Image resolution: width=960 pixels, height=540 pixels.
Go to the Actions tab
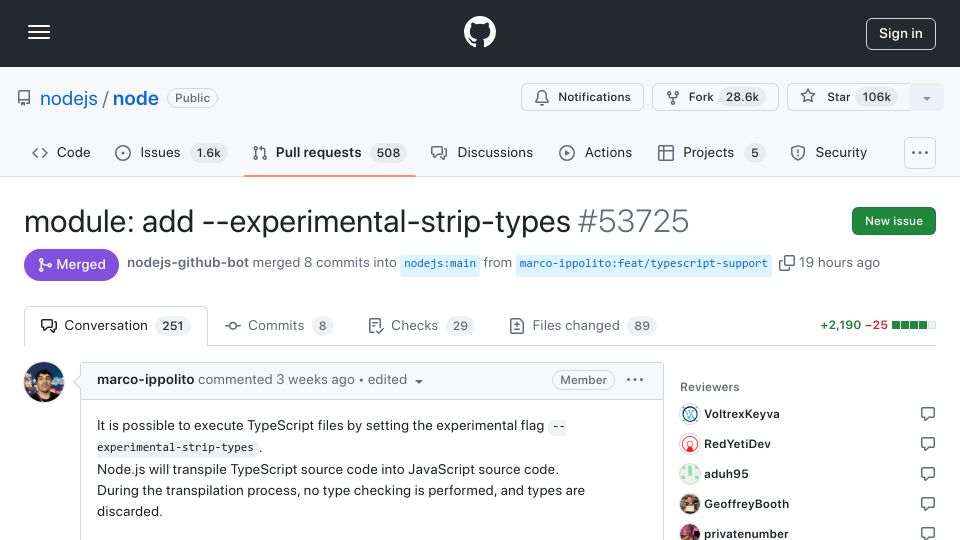(x=595, y=152)
